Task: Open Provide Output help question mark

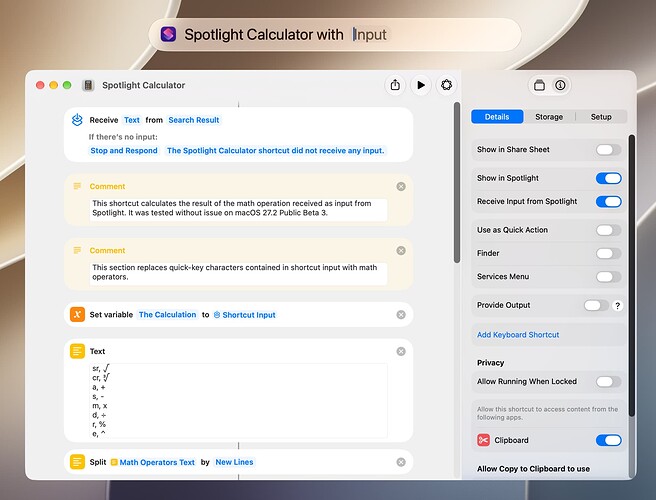Action: click(618, 305)
